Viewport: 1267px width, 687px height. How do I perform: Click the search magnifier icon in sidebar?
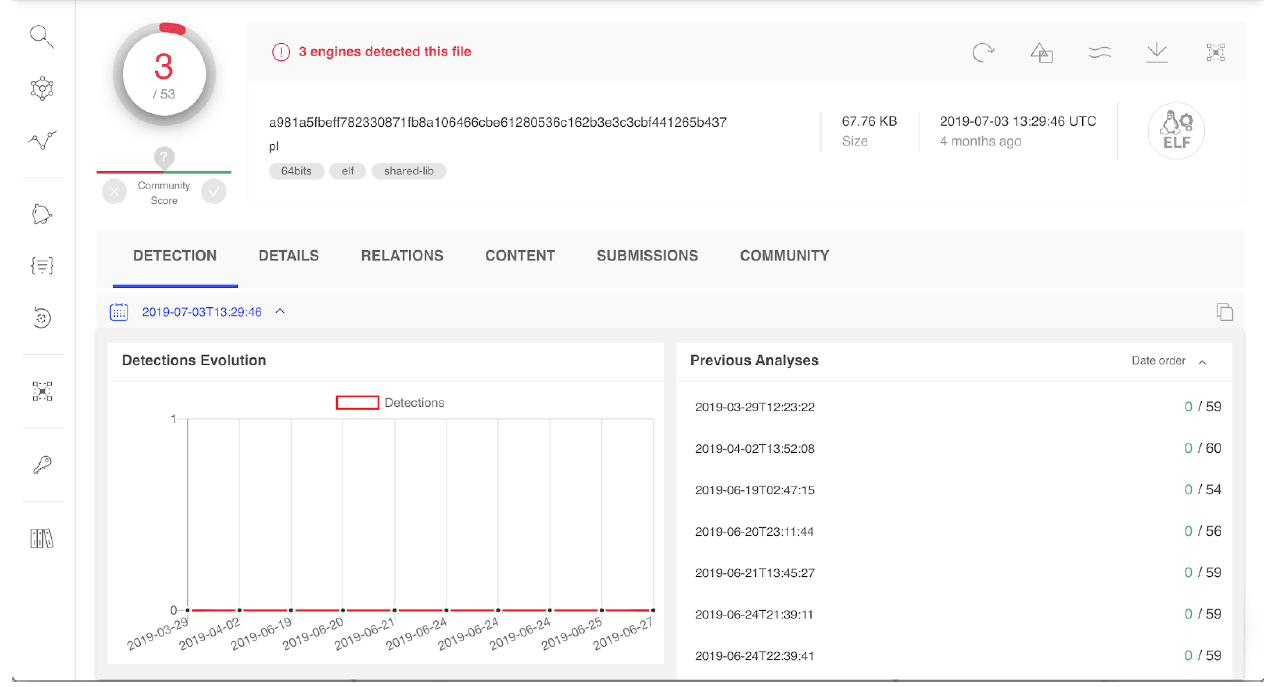click(x=41, y=37)
